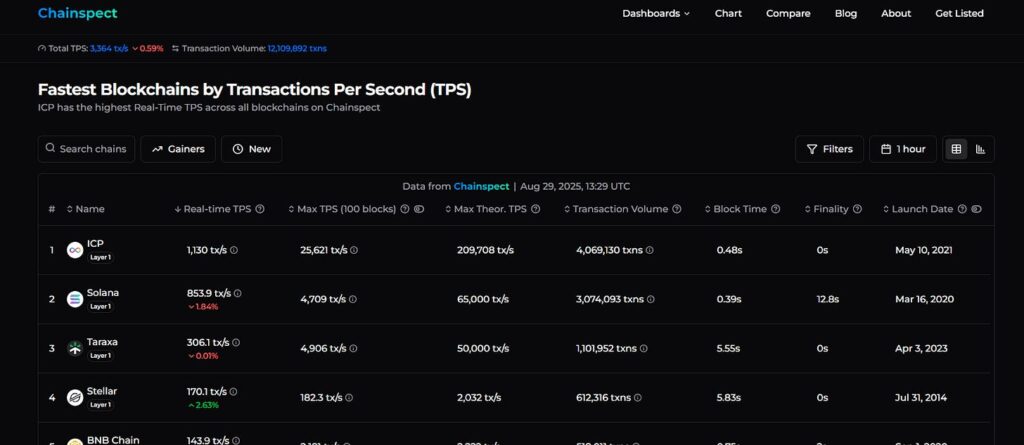Info icon next to 3,074,093 txns
Image resolution: width=1024 pixels, height=445 pixels.
[650, 299]
